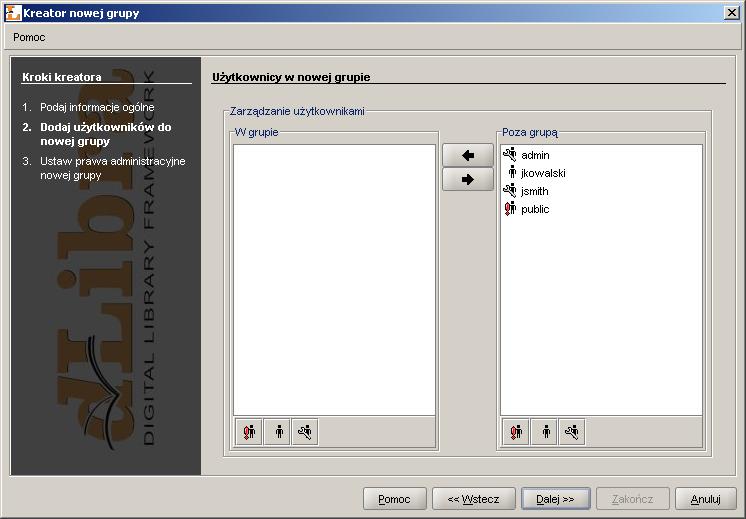Click step 1 Podaj informacje ogólne
The width and height of the screenshot is (746, 519).
97,107
